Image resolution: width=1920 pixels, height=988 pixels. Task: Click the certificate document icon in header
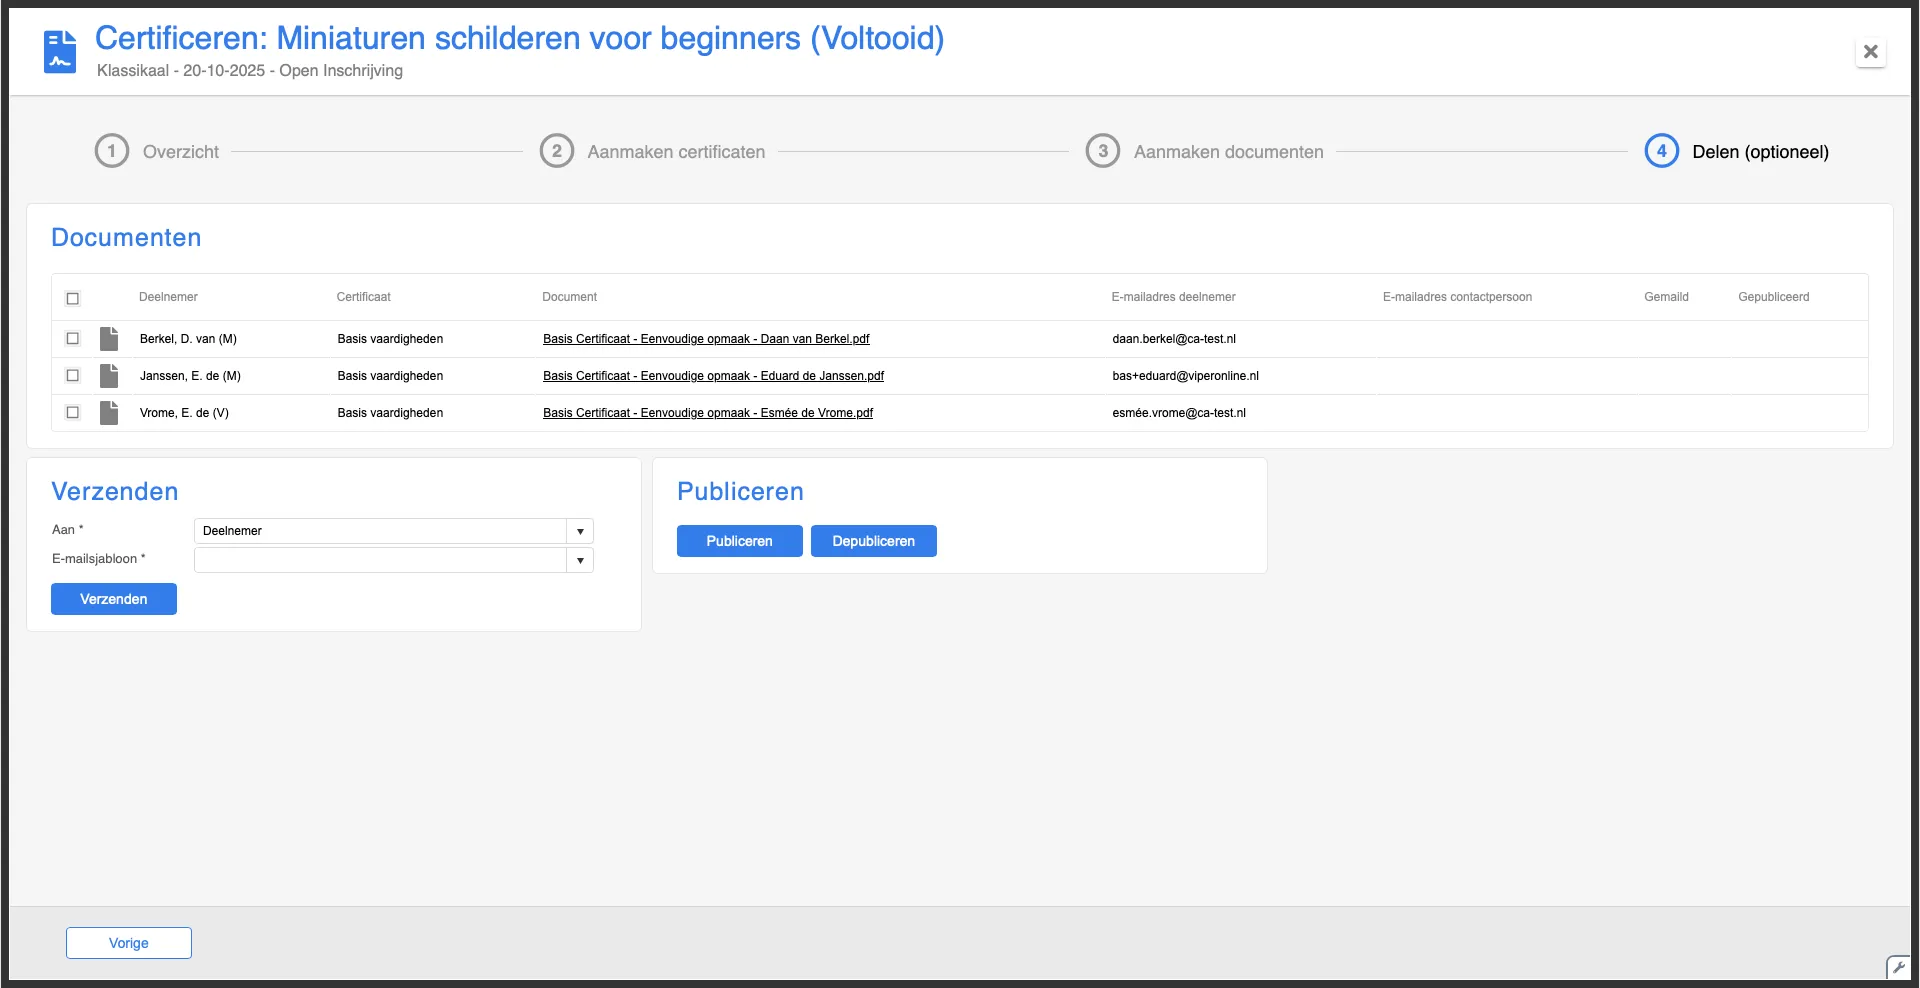[60, 52]
